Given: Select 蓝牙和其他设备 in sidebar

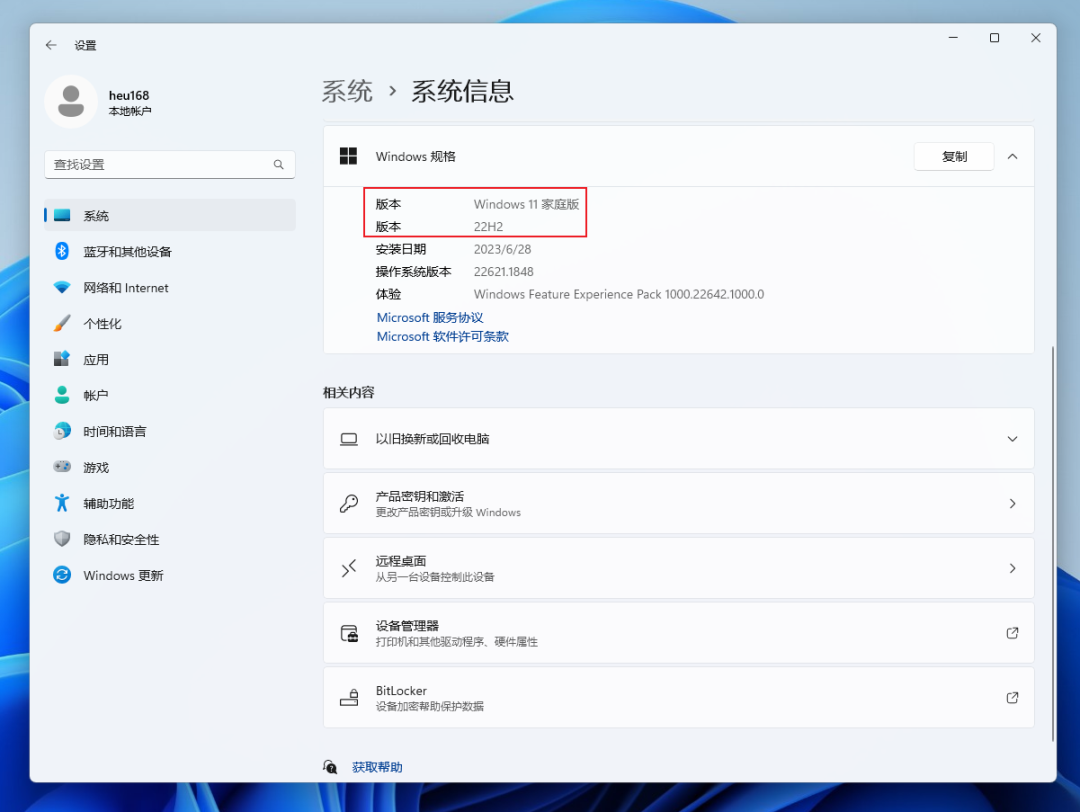Looking at the screenshot, I should (170, 251).
